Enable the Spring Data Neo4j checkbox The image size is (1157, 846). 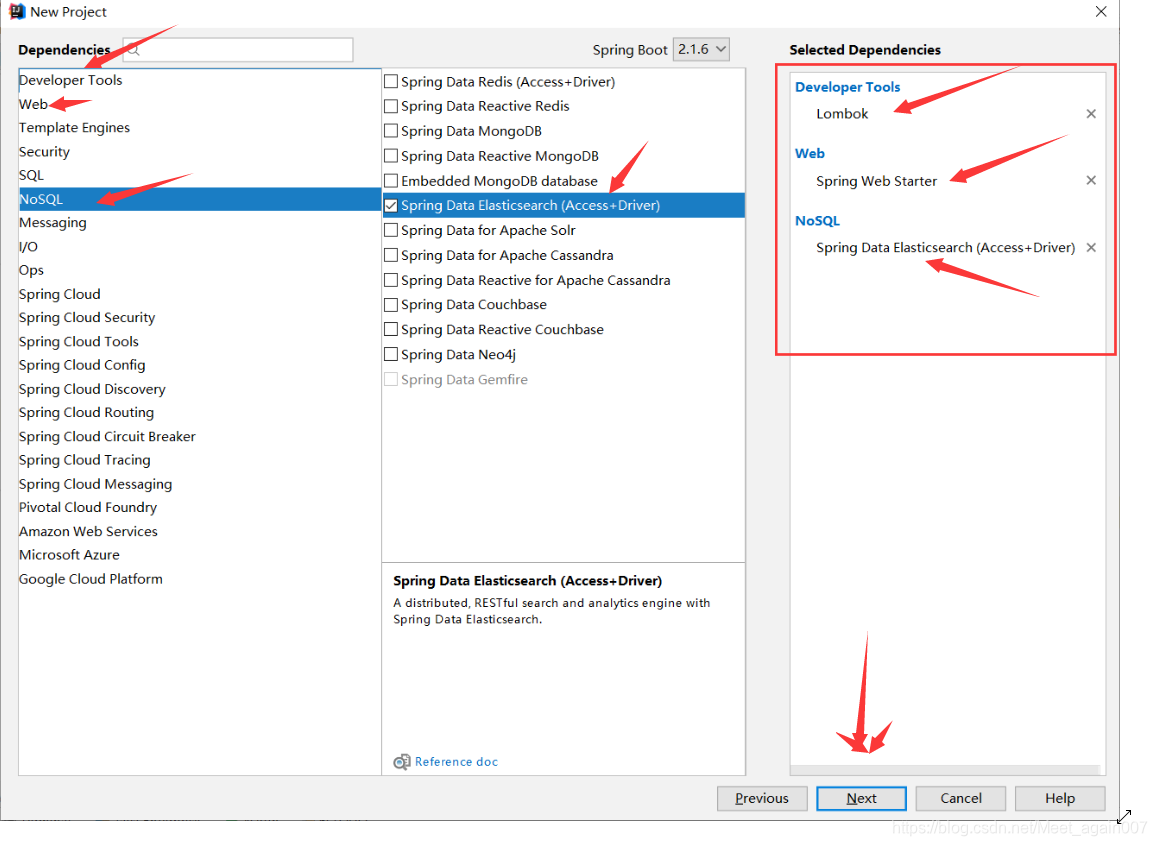[391, 355]
